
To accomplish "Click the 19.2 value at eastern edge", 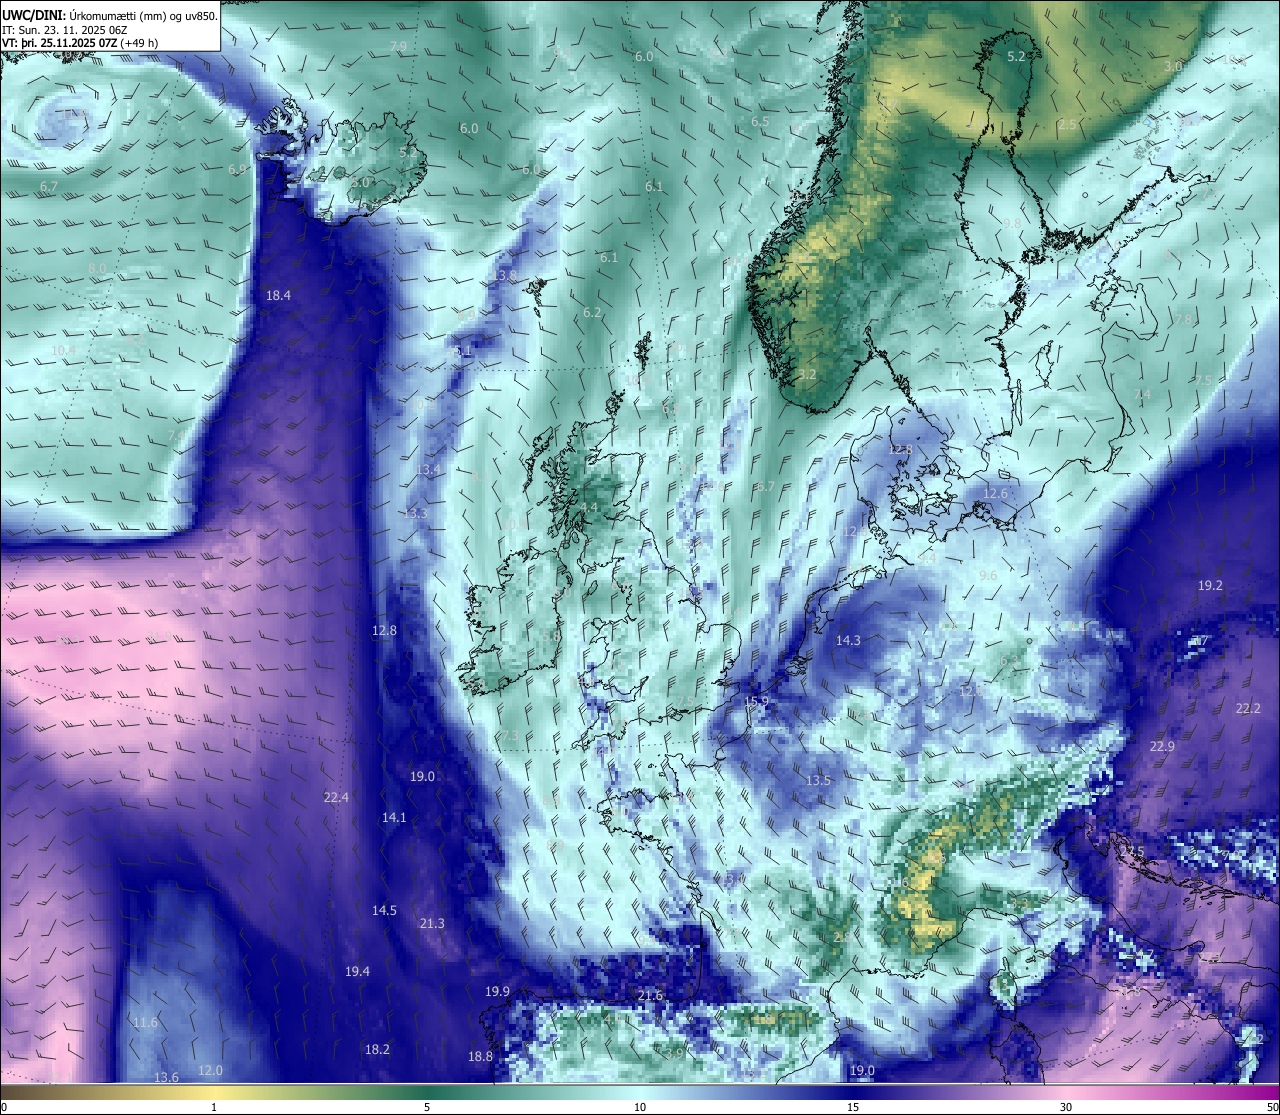I will (x=1210, y=585).
